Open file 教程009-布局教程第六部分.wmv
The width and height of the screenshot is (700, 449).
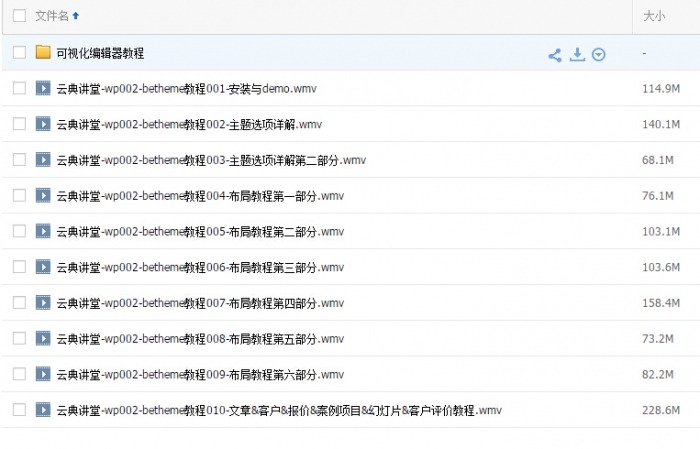[x=200, y=374]
